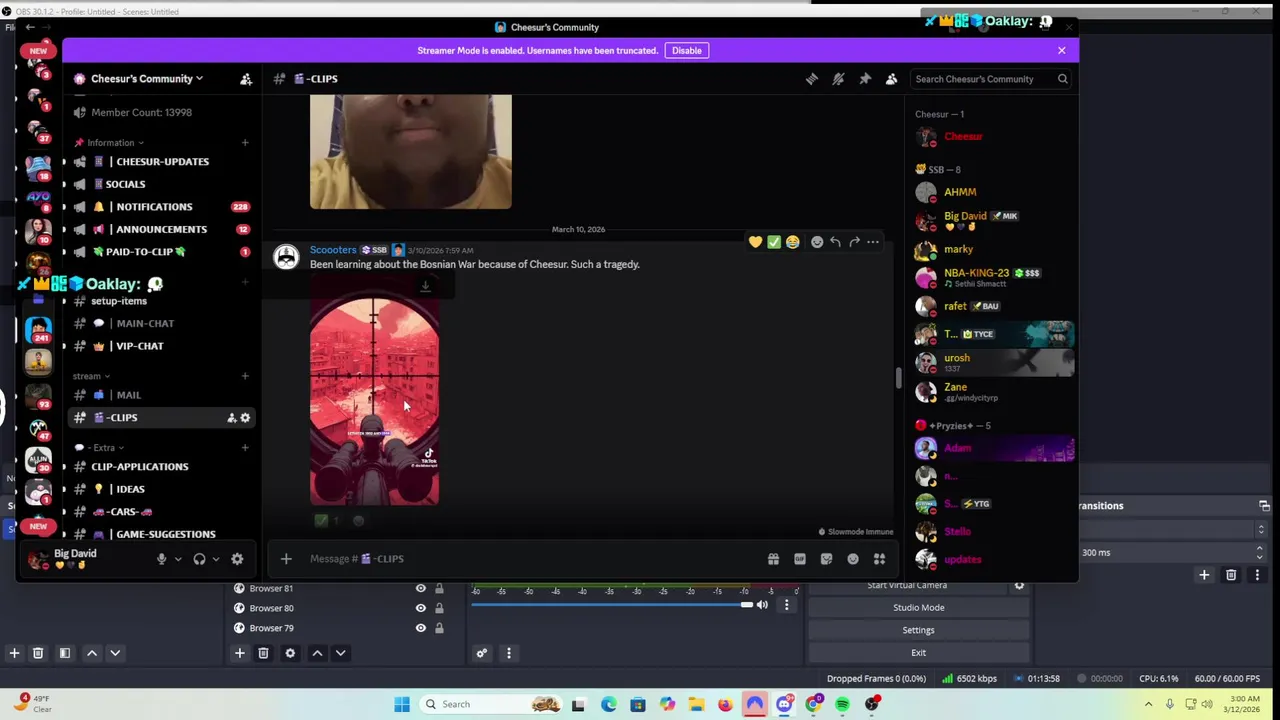Collapse the Extra channel category
The height and width of the screenshot is (720, 1280).
(104, 447)
